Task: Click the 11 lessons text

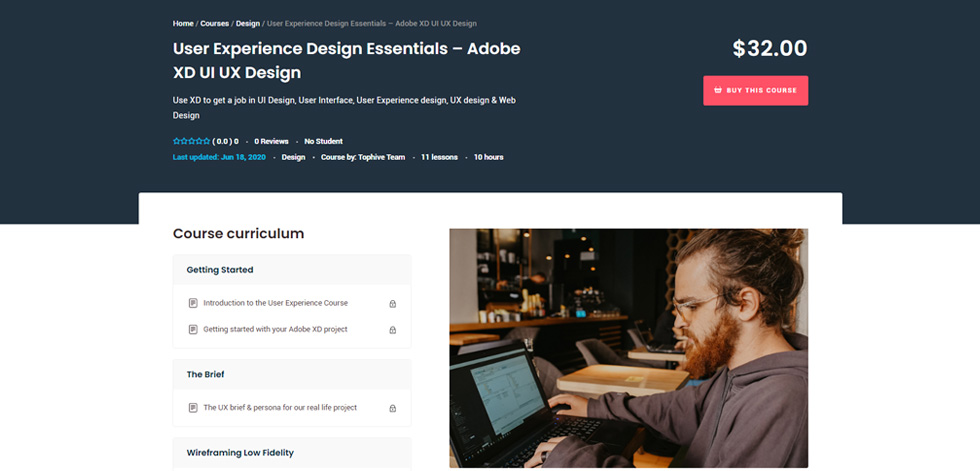Action: [x=439, y=157]
